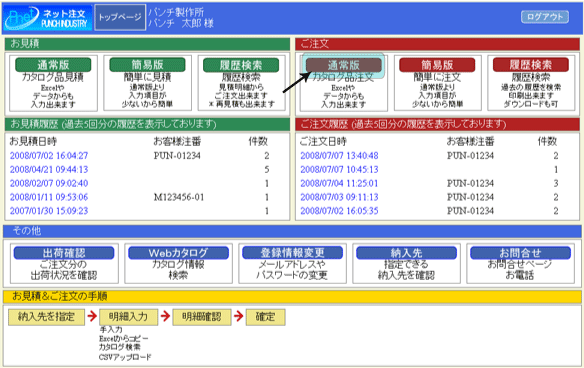Click the ログアウト button
The width and height of the screenshot is (584, 368).
545,17
